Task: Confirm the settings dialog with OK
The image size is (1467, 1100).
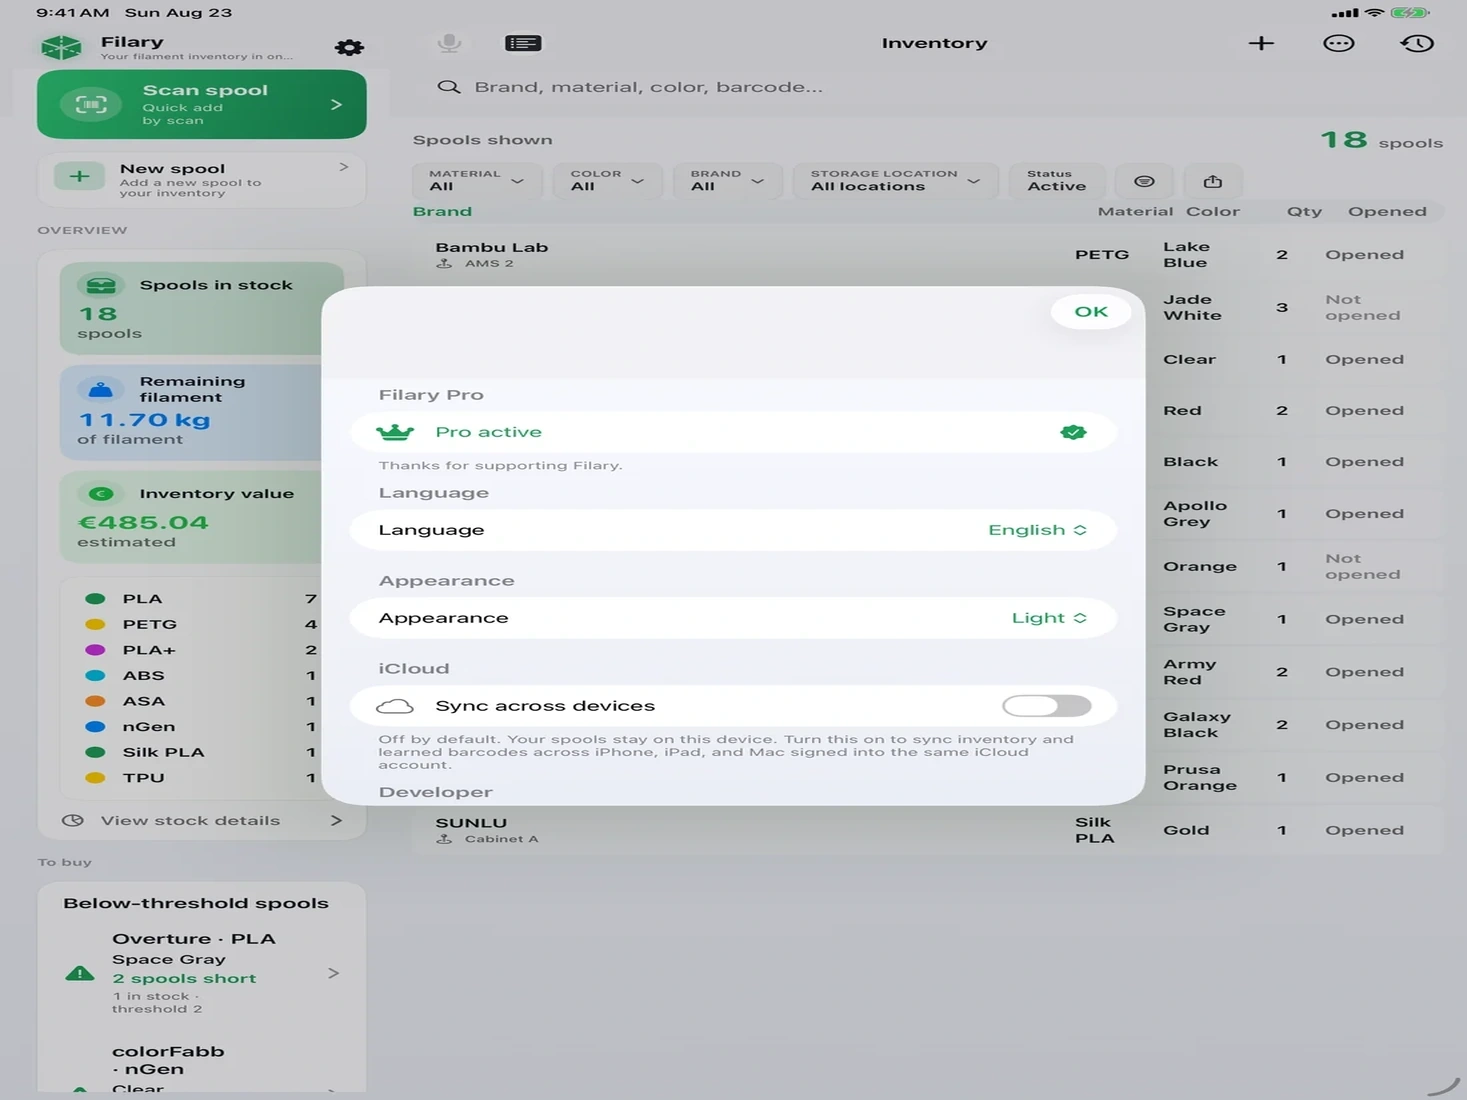Action: pyautogui.click(x=1090, y=312)
